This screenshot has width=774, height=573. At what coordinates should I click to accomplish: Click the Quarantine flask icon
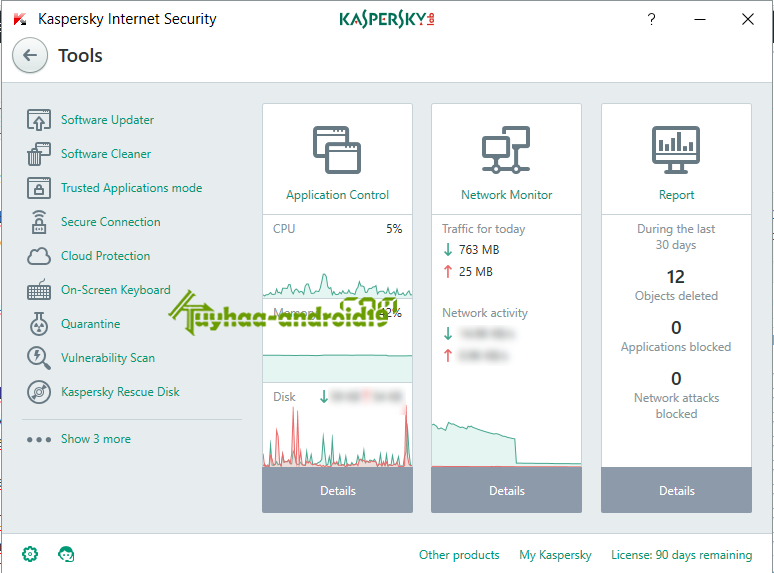(39, 324)
